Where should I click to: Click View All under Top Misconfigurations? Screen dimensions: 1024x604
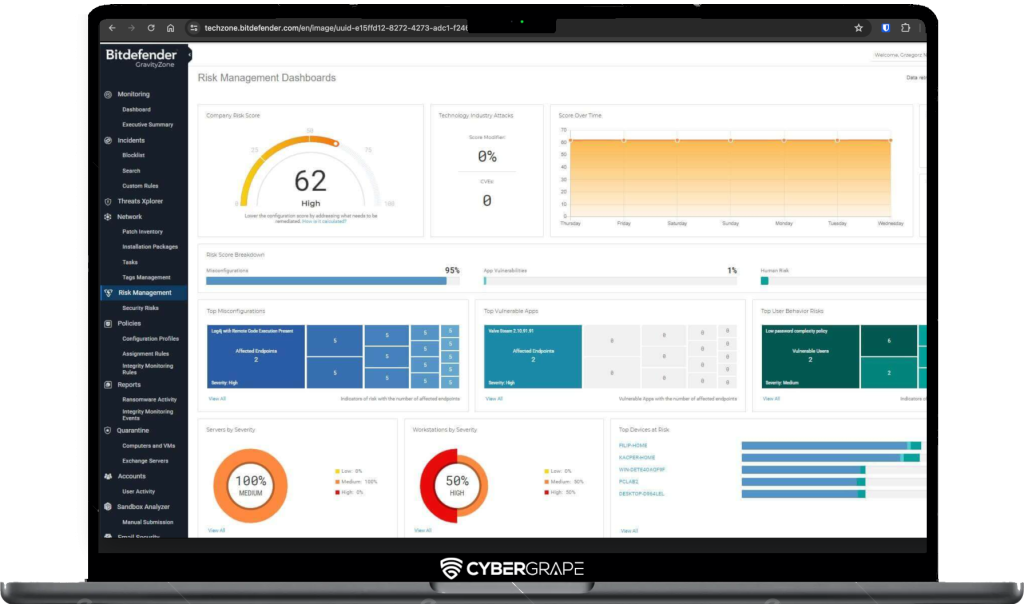click(x=217, y=398)
